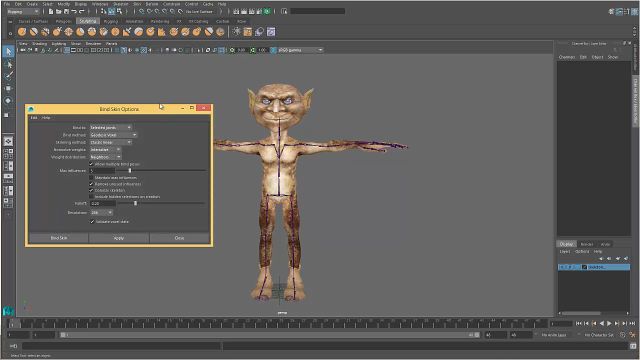Click the go to end playback icon
Screen dimensions: 640x360
coord(632,323)
